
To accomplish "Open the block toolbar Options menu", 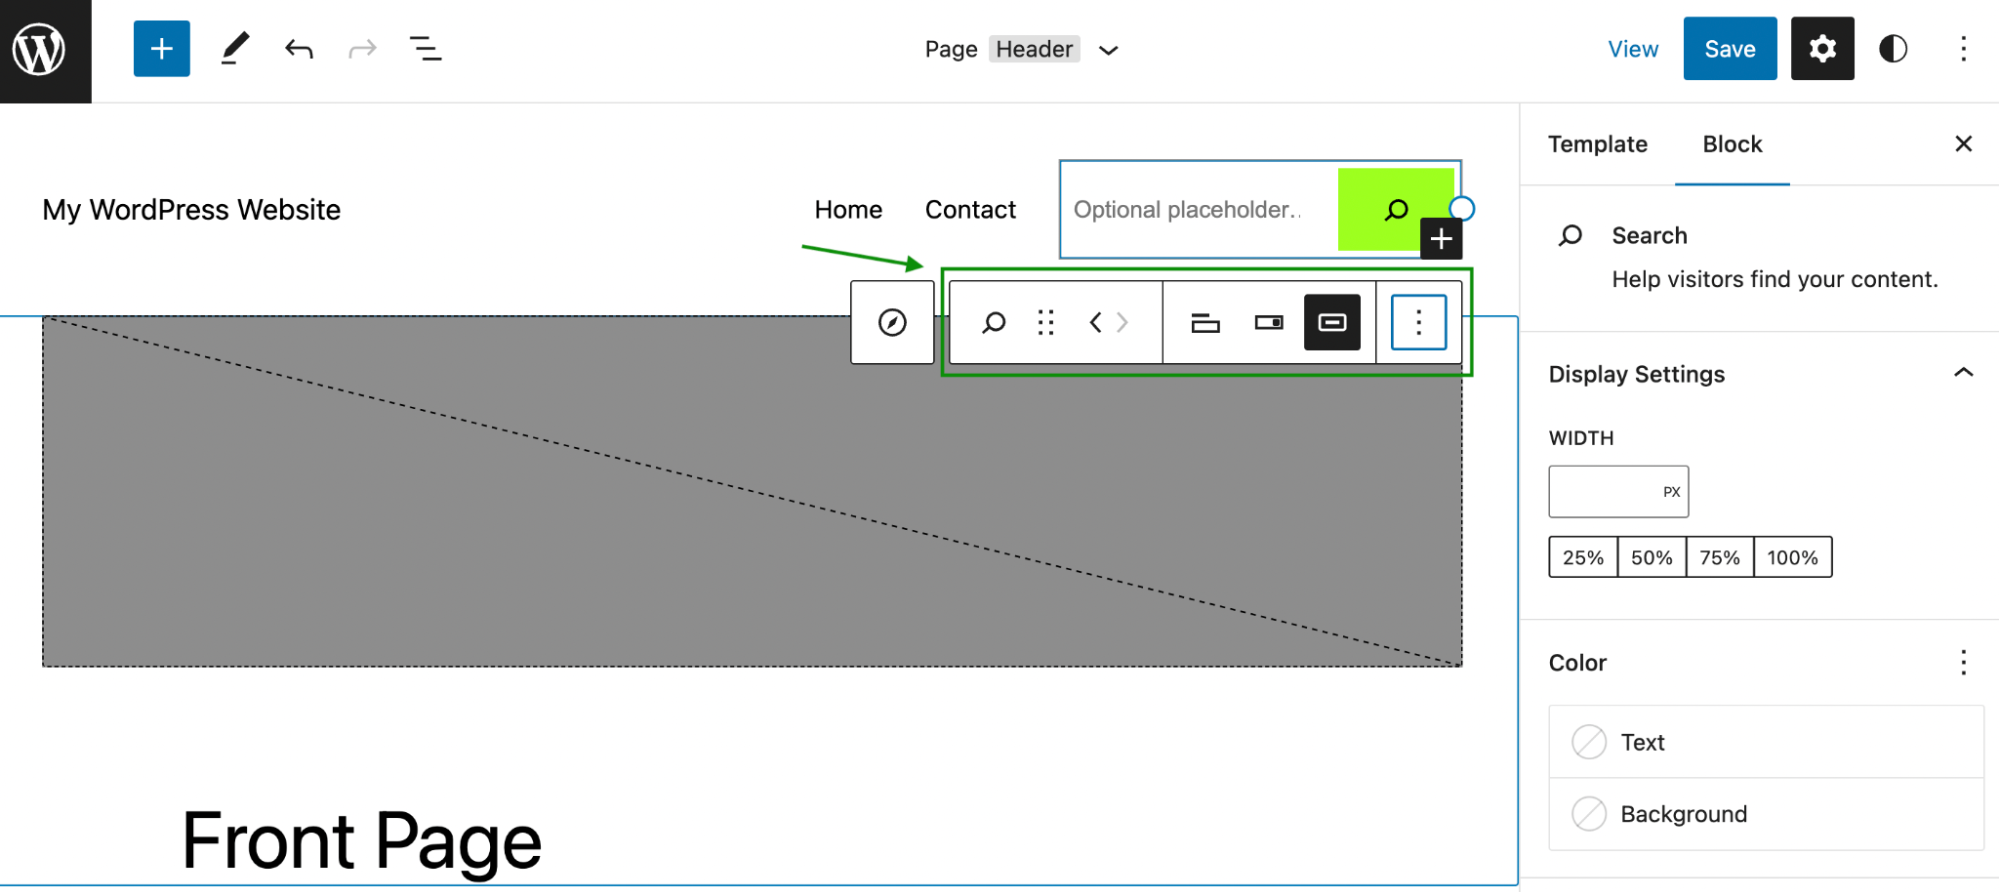I will [1418, 322].
